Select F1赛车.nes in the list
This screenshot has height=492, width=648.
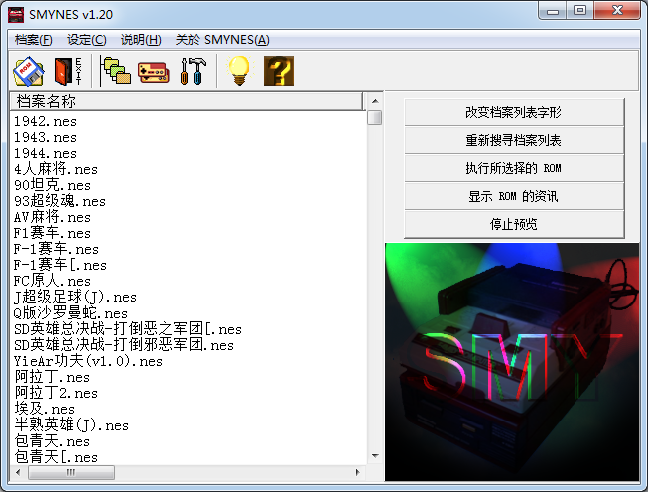coord(52,233)
